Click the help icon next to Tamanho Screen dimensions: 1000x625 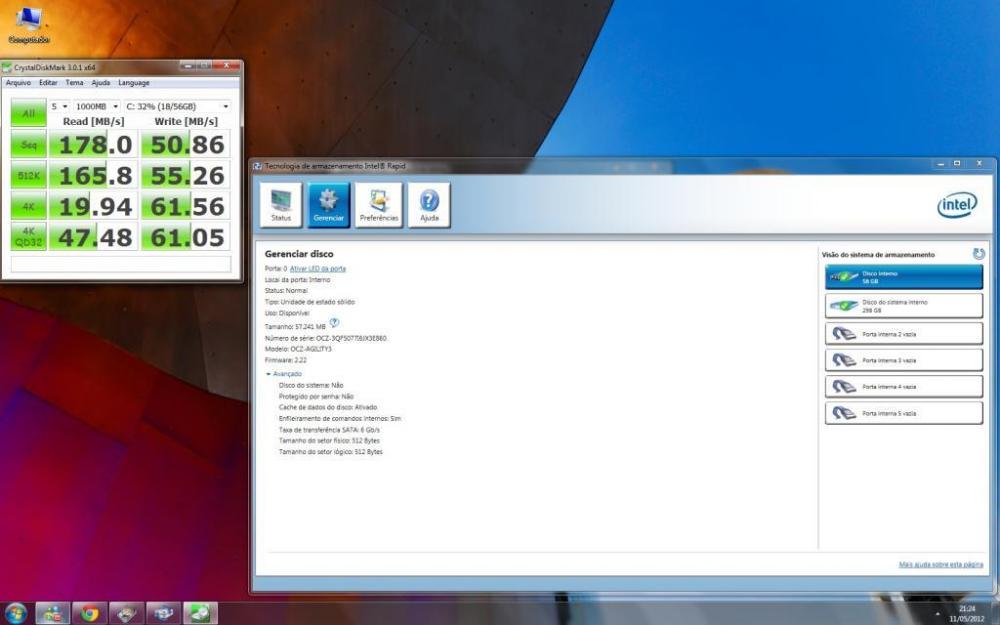pos(334,322)
